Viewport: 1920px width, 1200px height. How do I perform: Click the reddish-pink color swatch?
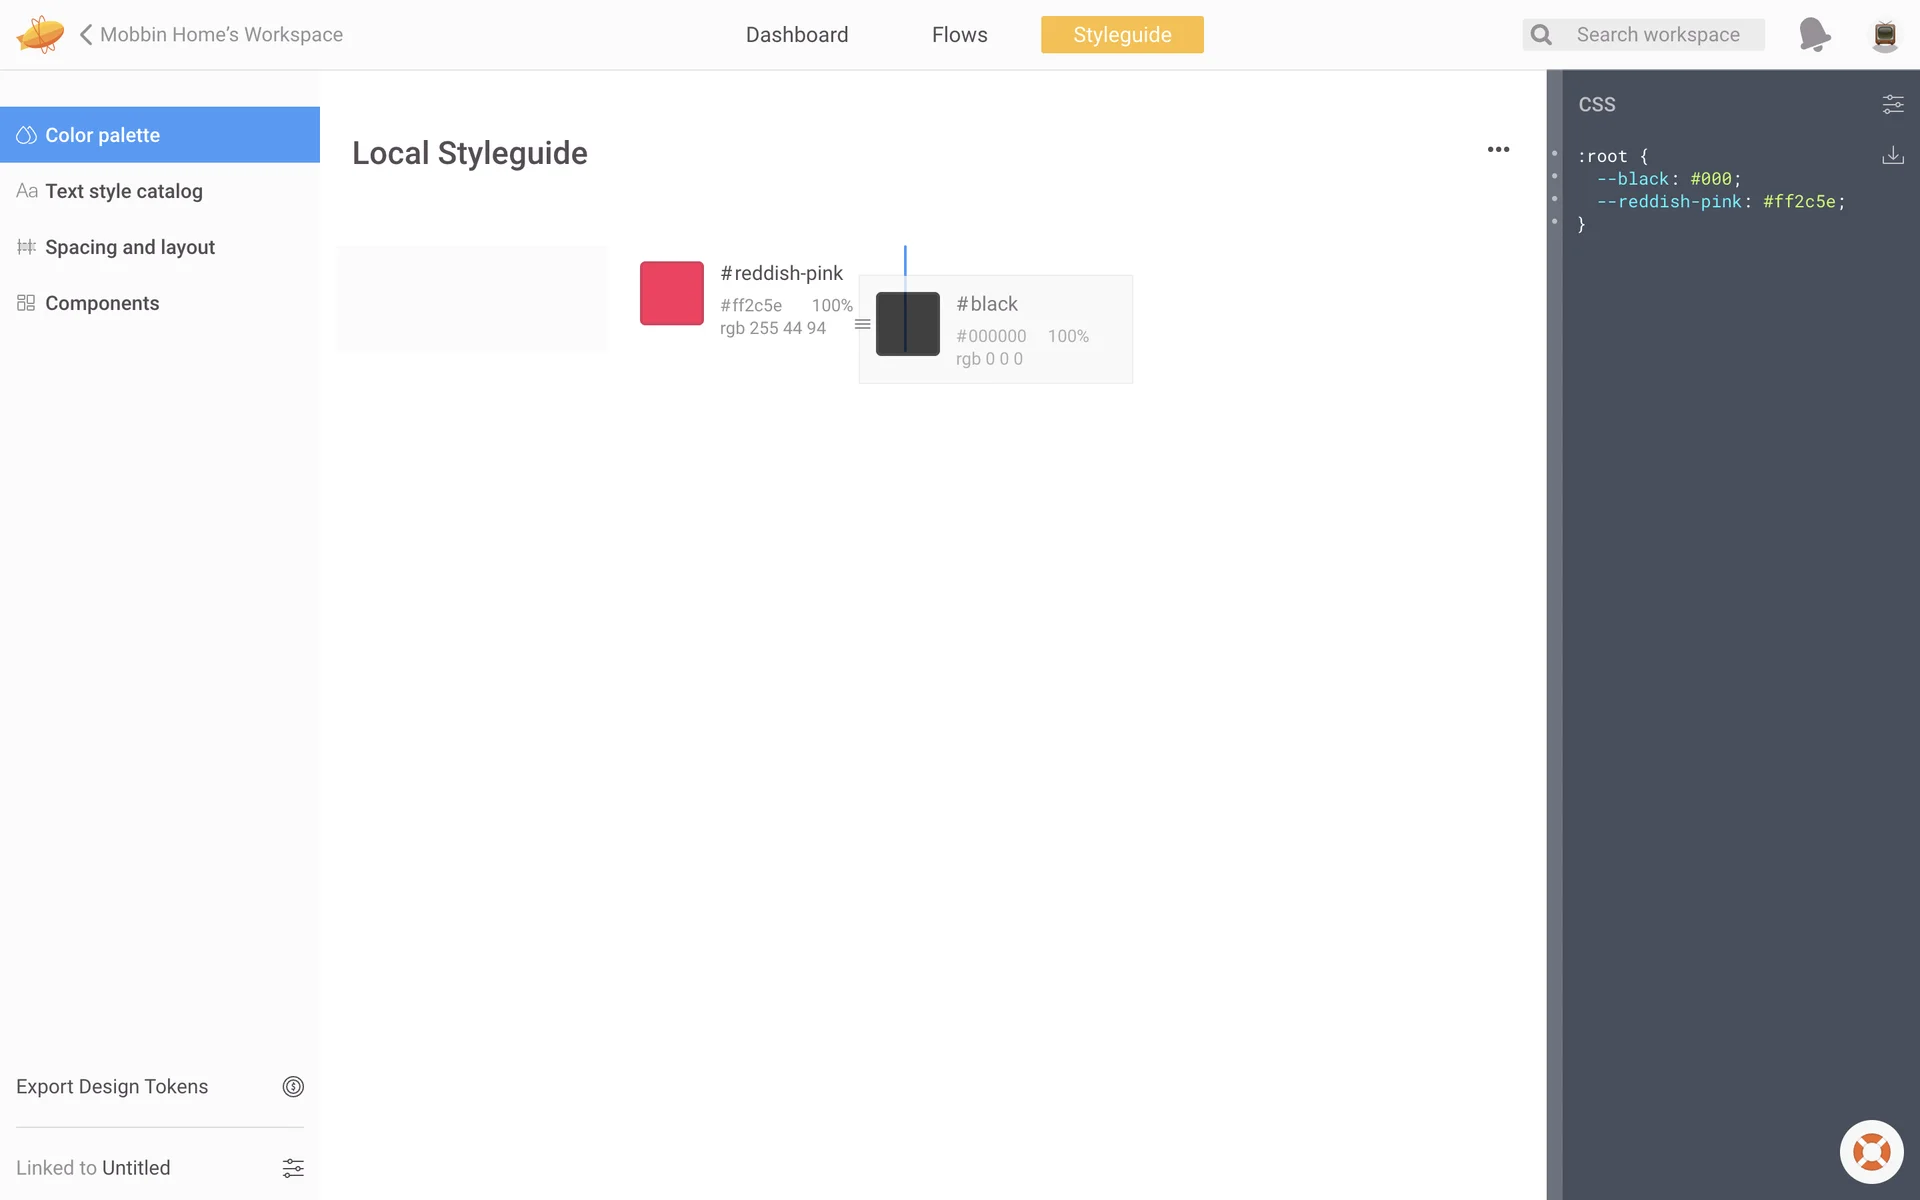click(671, 293)
